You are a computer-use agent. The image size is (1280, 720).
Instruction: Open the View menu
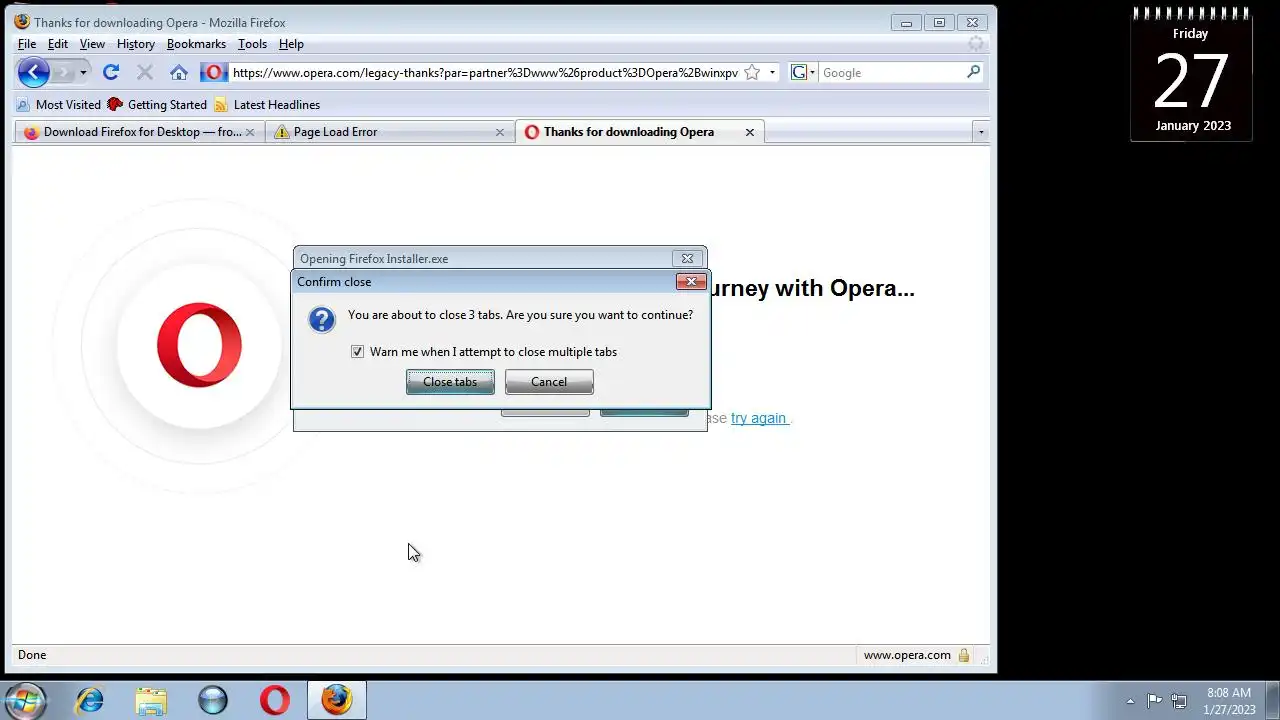[x=92, y=44]
